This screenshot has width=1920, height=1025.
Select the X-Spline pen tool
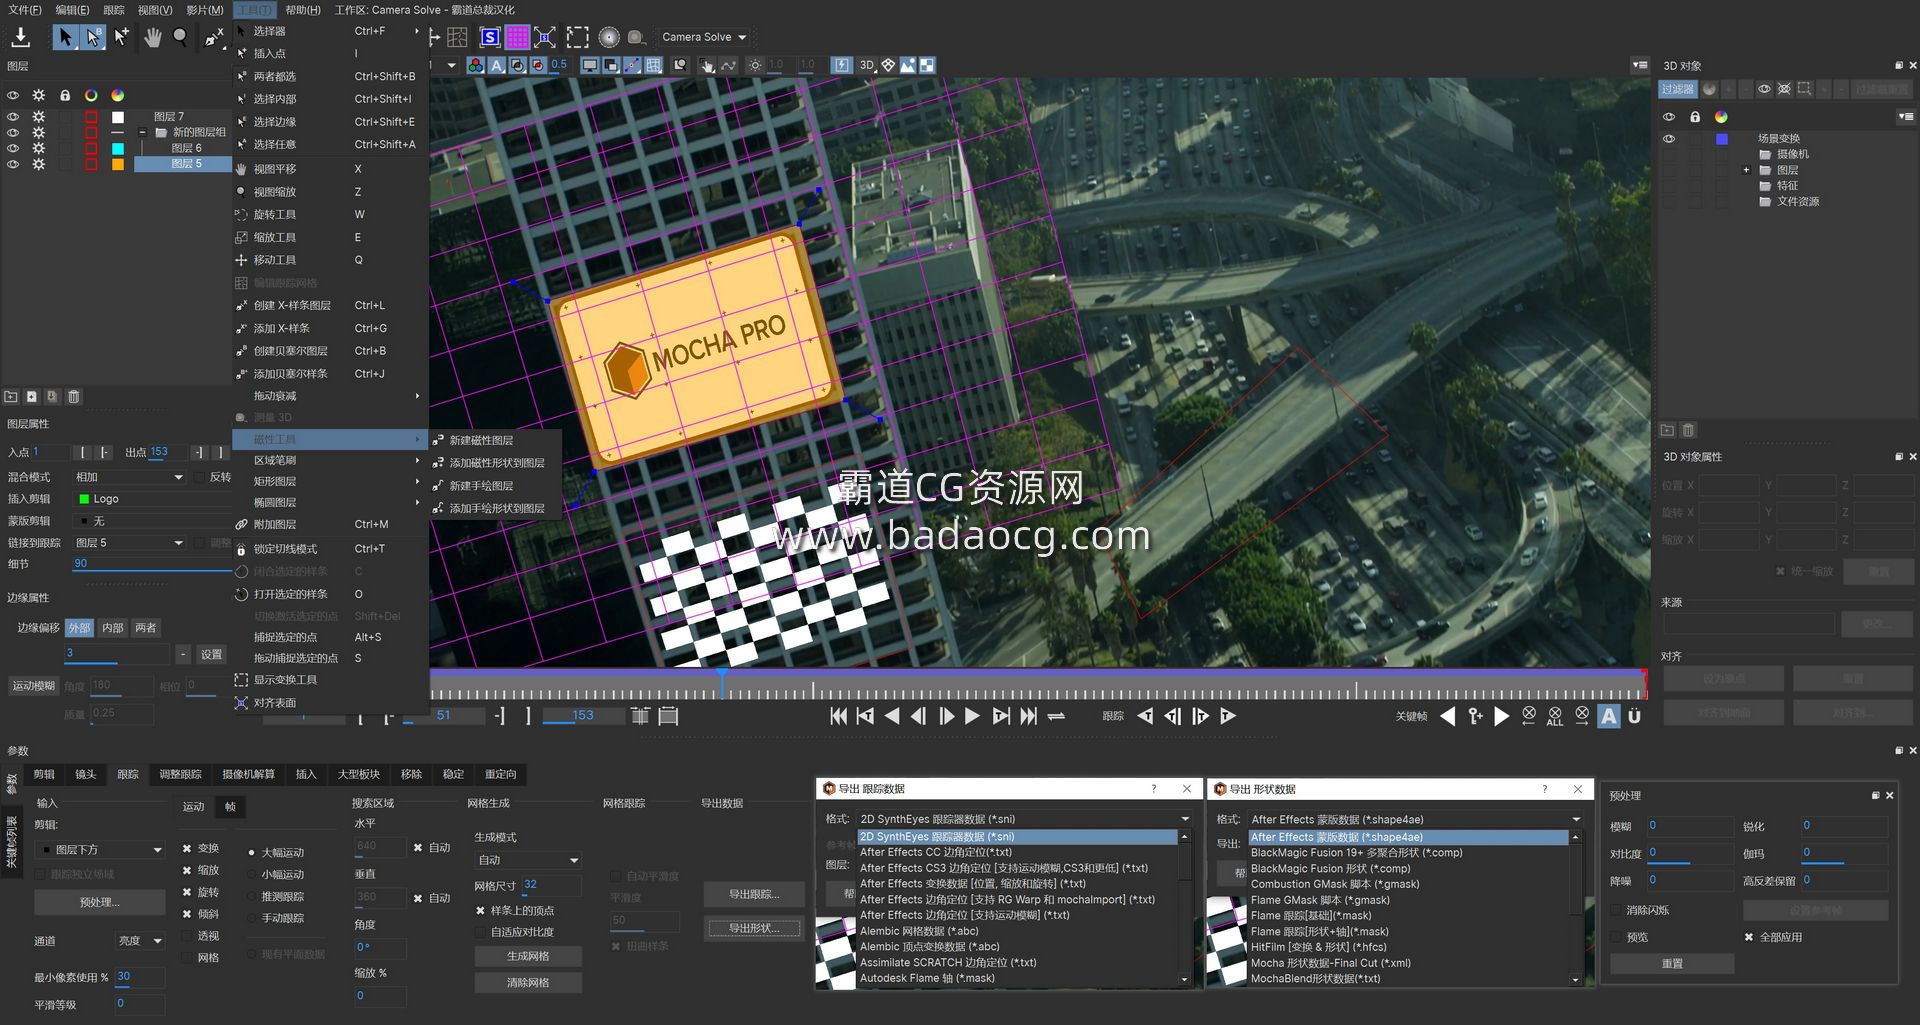pos(213,38)
